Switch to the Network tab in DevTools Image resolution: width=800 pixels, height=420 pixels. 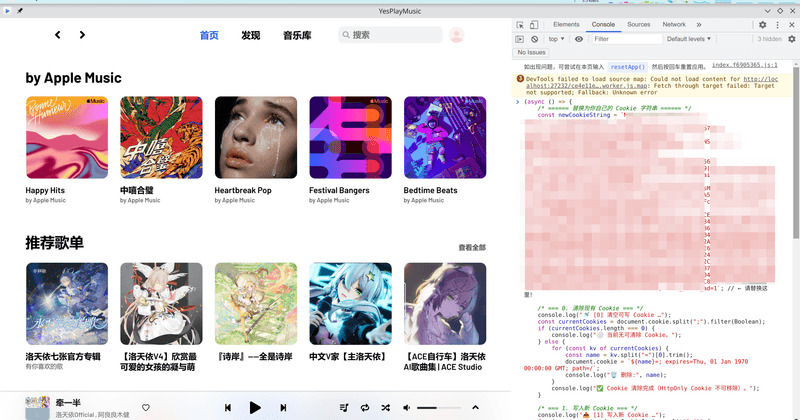674,24
